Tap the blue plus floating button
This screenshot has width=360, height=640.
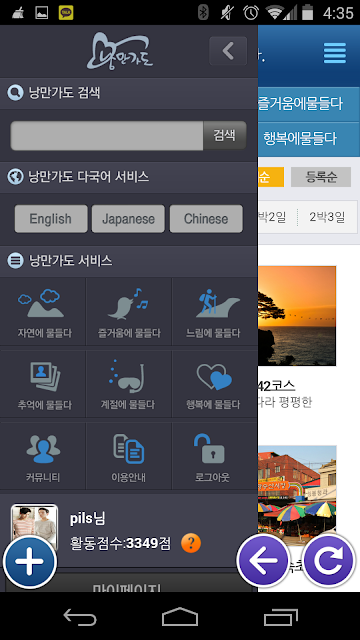coord(30,562)
